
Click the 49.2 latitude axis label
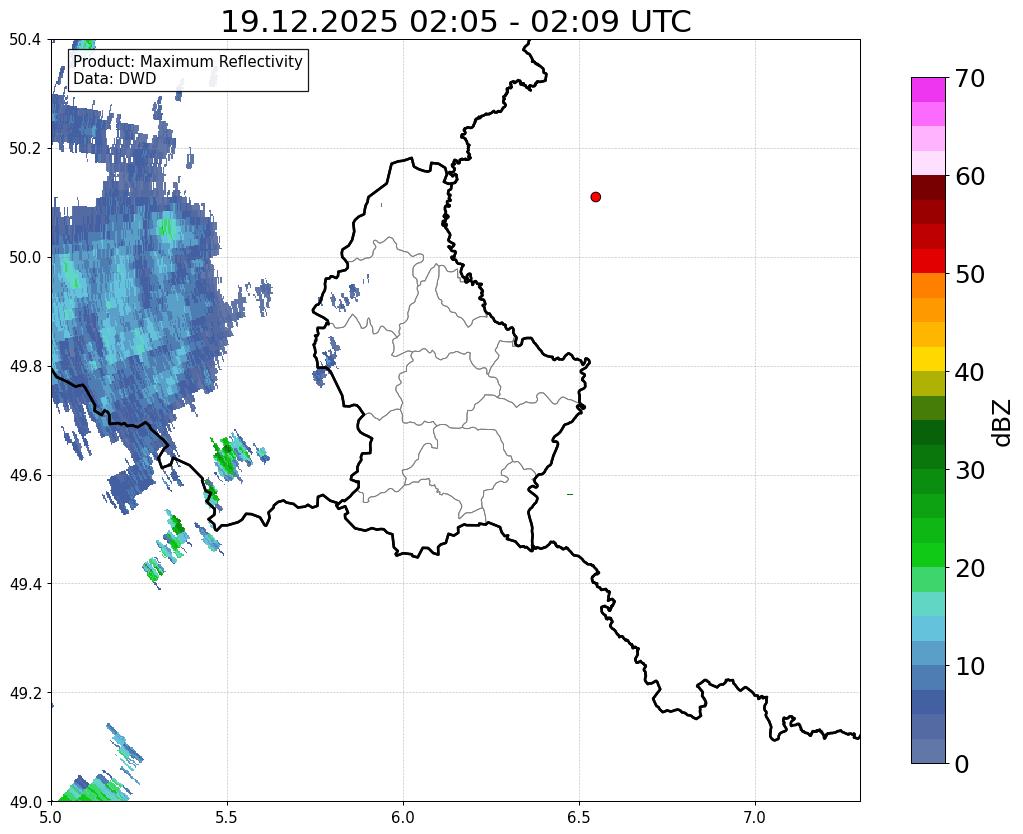(25, 693)
